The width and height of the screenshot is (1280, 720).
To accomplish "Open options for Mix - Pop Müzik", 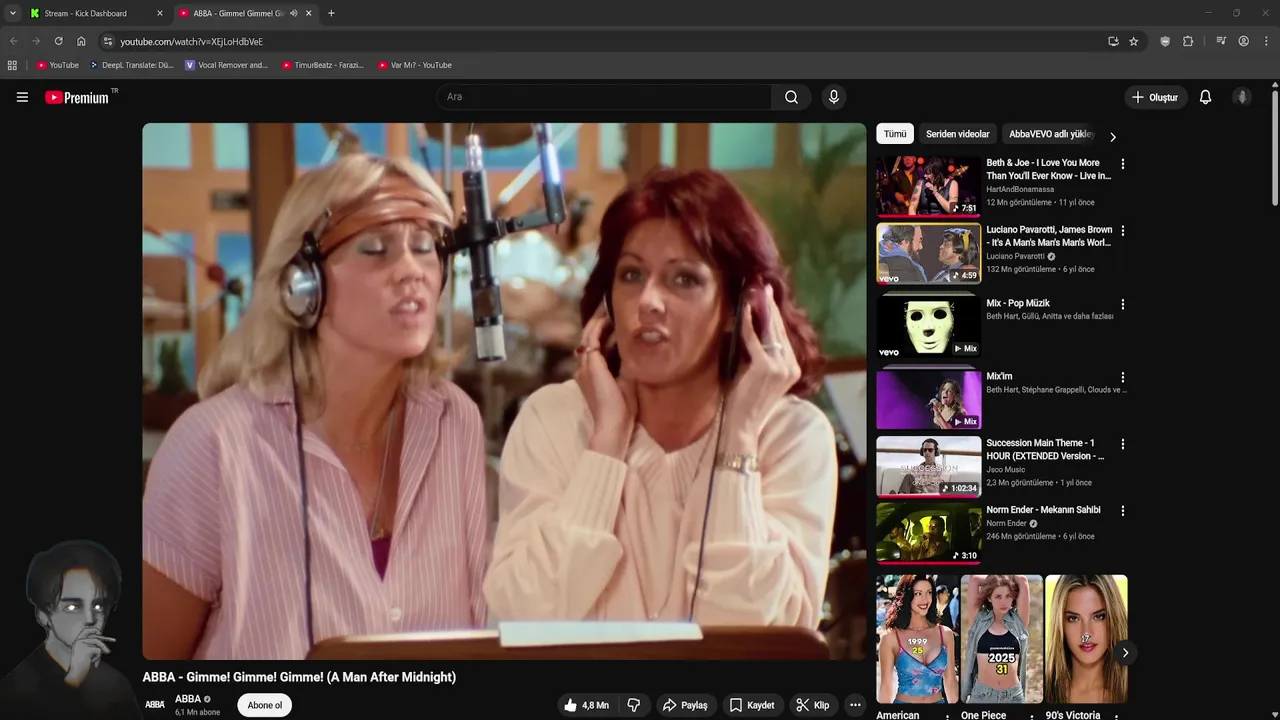I will (1122, 304).
